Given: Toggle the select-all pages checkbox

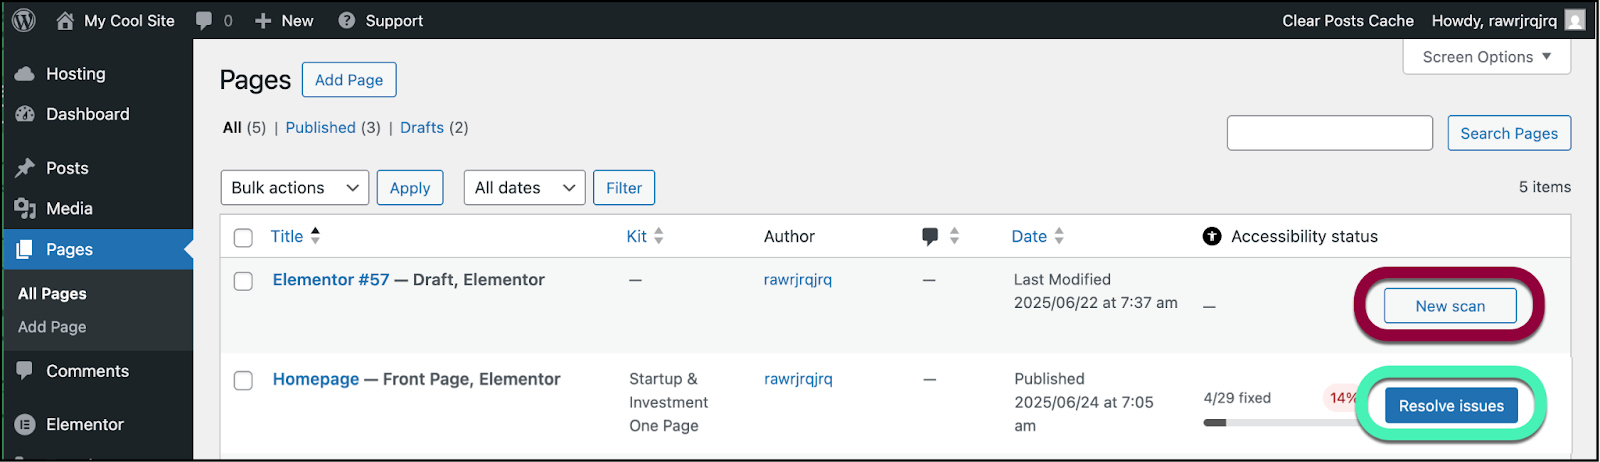Looking at the screenshot, I should point(243,237).
